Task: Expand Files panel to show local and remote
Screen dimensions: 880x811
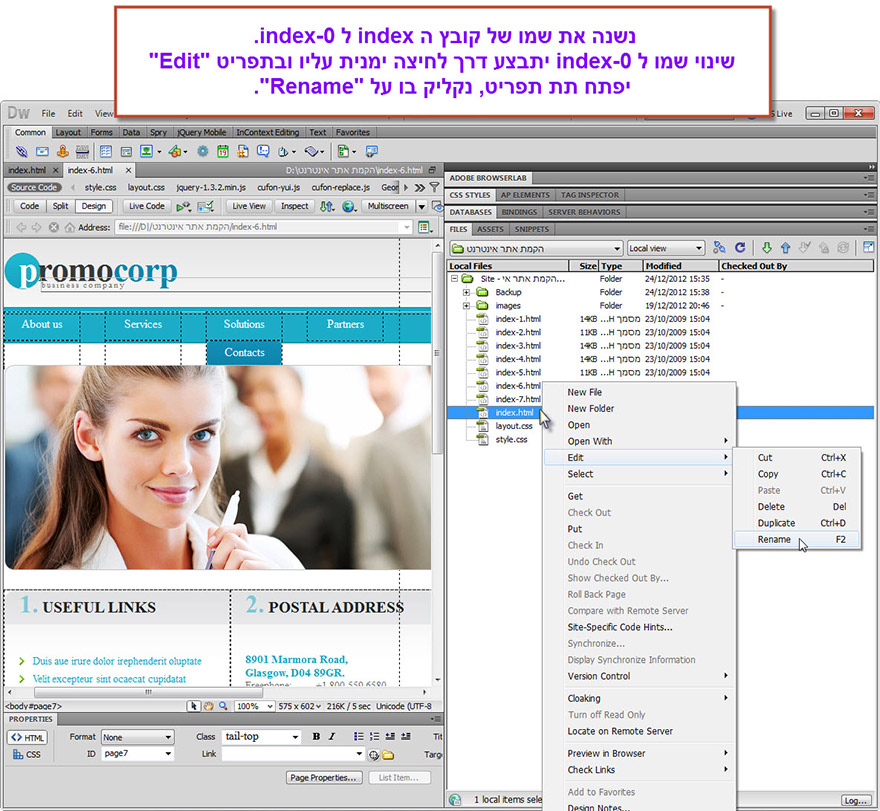Action: (x=868, y=248)
